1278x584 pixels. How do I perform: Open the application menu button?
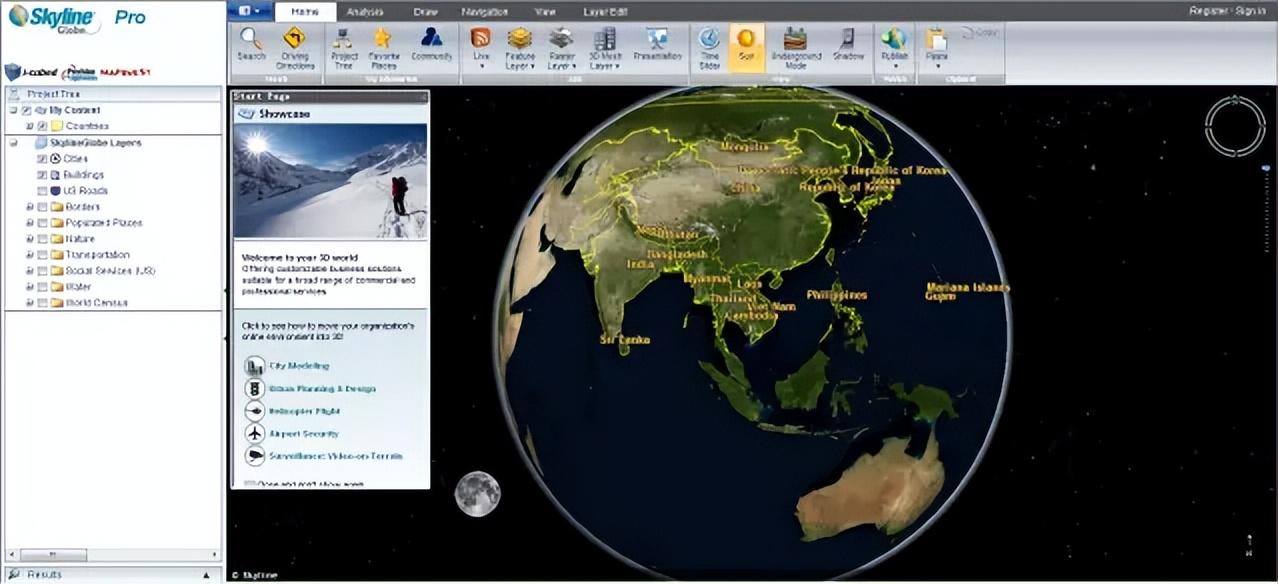[250, 10]
